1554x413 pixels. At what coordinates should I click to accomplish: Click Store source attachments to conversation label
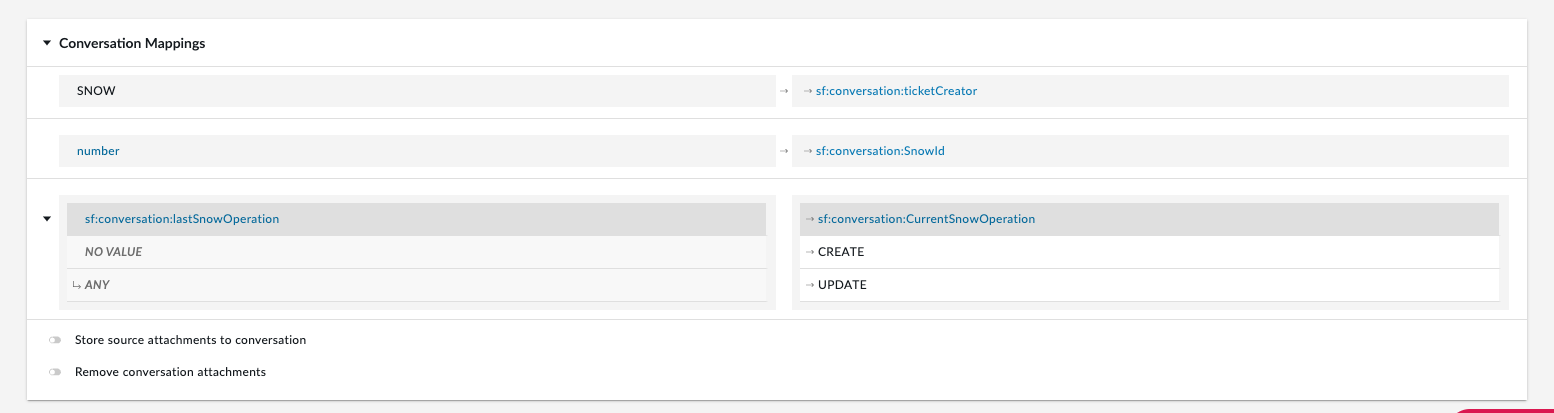[190, 341]
